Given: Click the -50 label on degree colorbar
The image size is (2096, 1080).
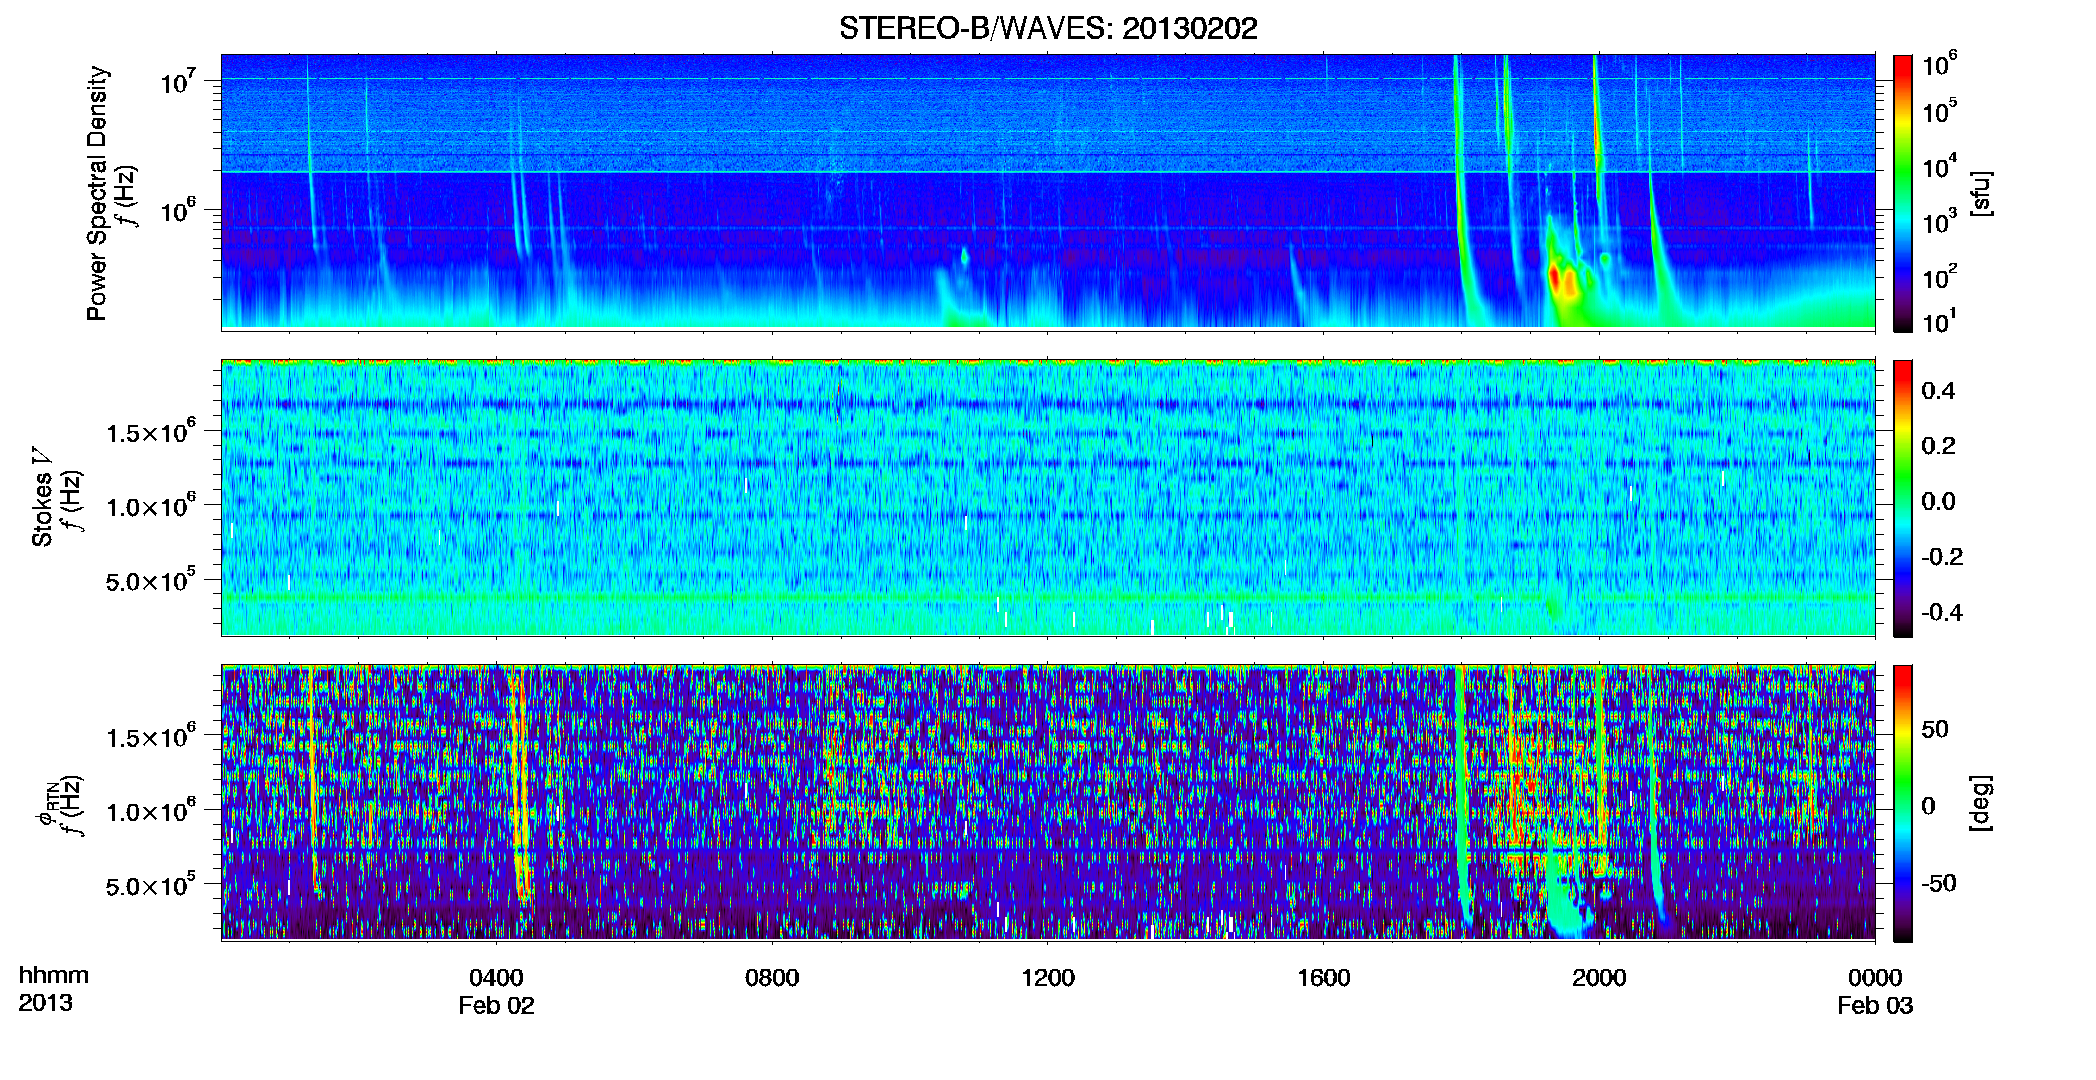Looking at the screenshot, I should [1938, 883].
